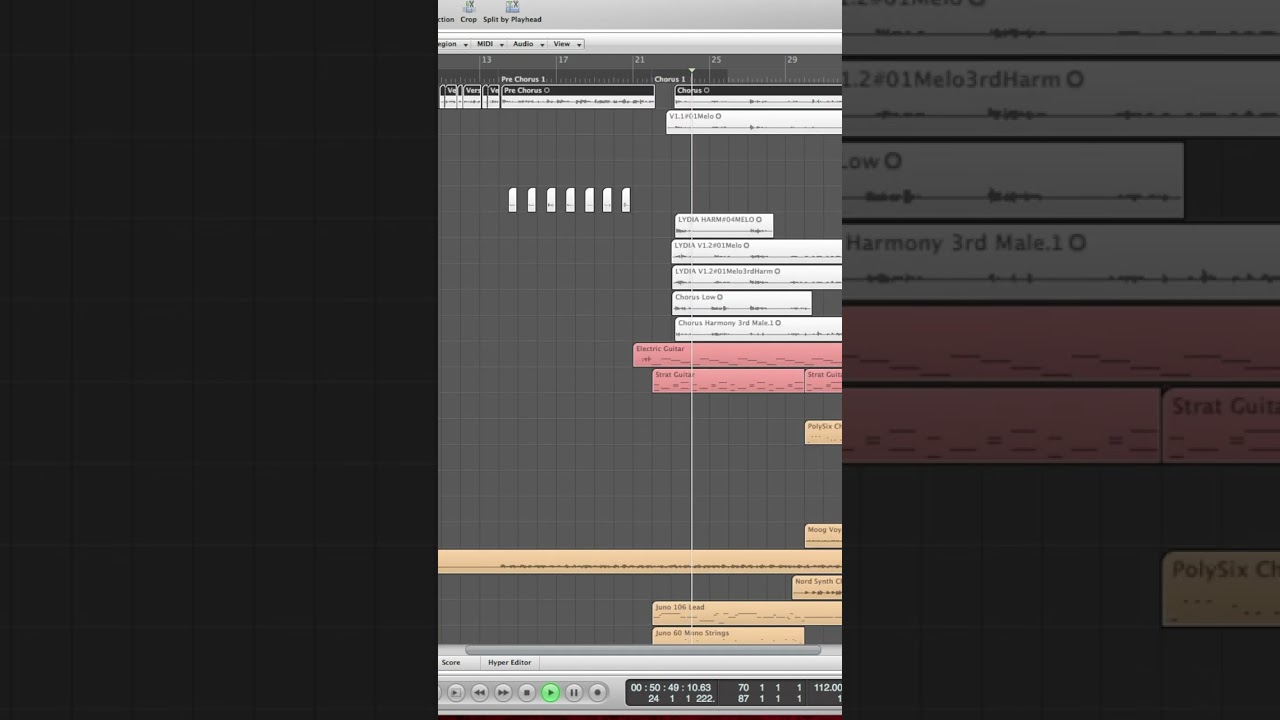1280x720 pixels.
Task: Select Chorus Harmony 3rd Male.1 region
Action: (758, 328)
